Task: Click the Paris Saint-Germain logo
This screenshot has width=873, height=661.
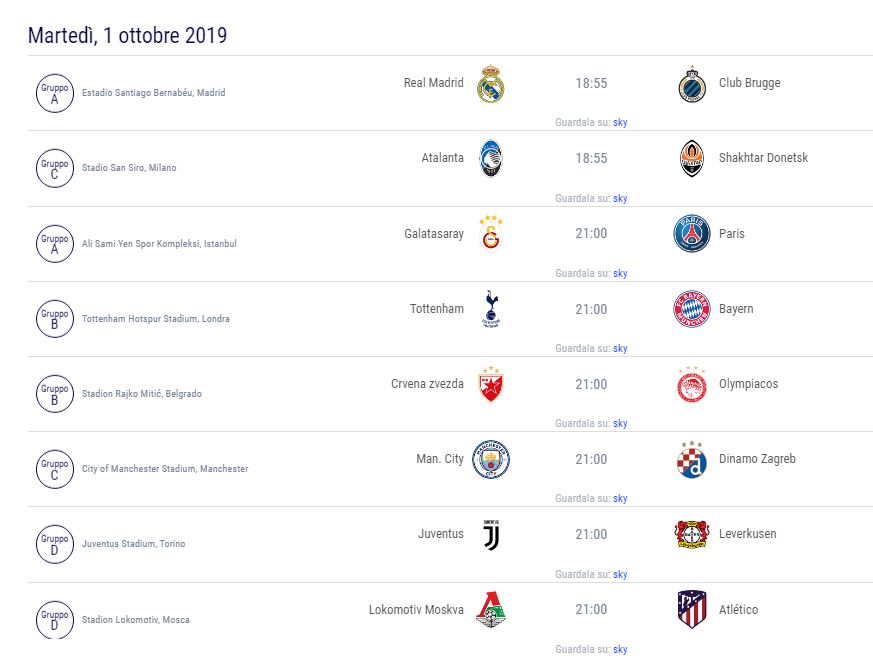Action: tap(692, 234)
